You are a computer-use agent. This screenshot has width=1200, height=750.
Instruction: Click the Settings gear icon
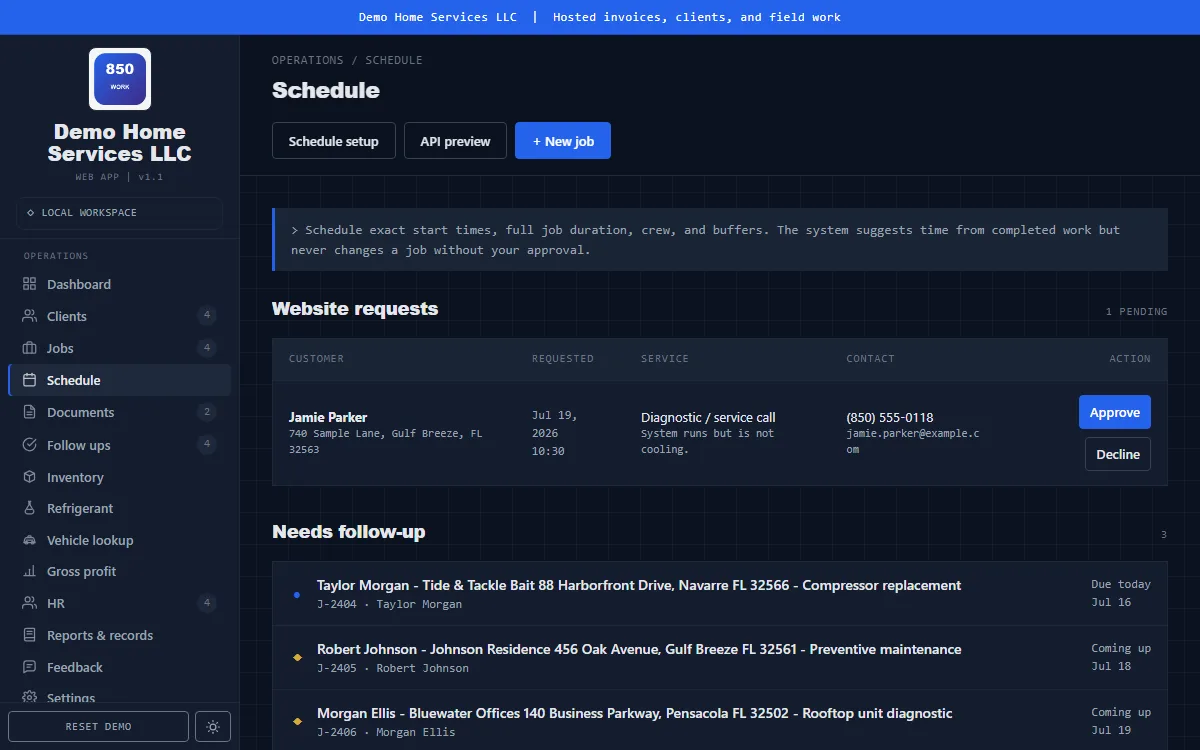[x=29, y=697]
